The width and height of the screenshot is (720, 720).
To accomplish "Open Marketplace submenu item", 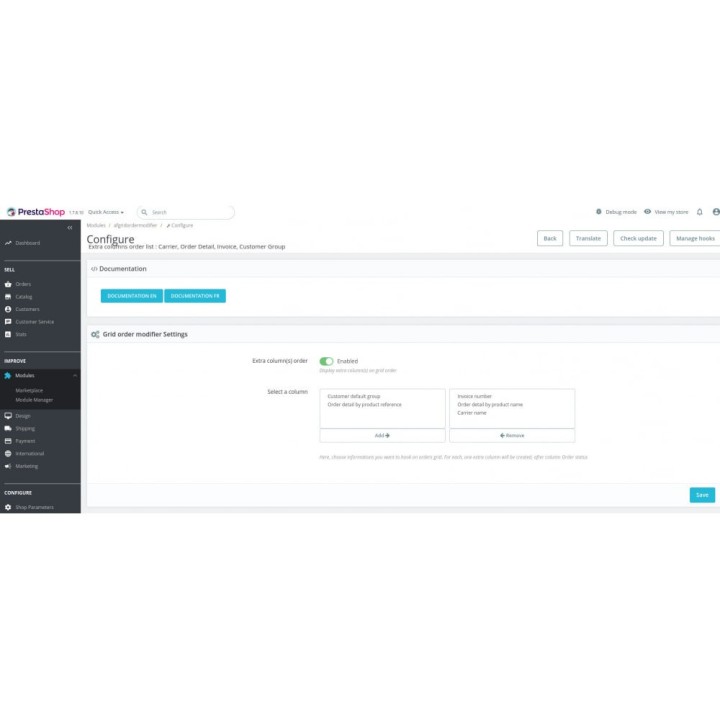I will [x=29, y=390].
